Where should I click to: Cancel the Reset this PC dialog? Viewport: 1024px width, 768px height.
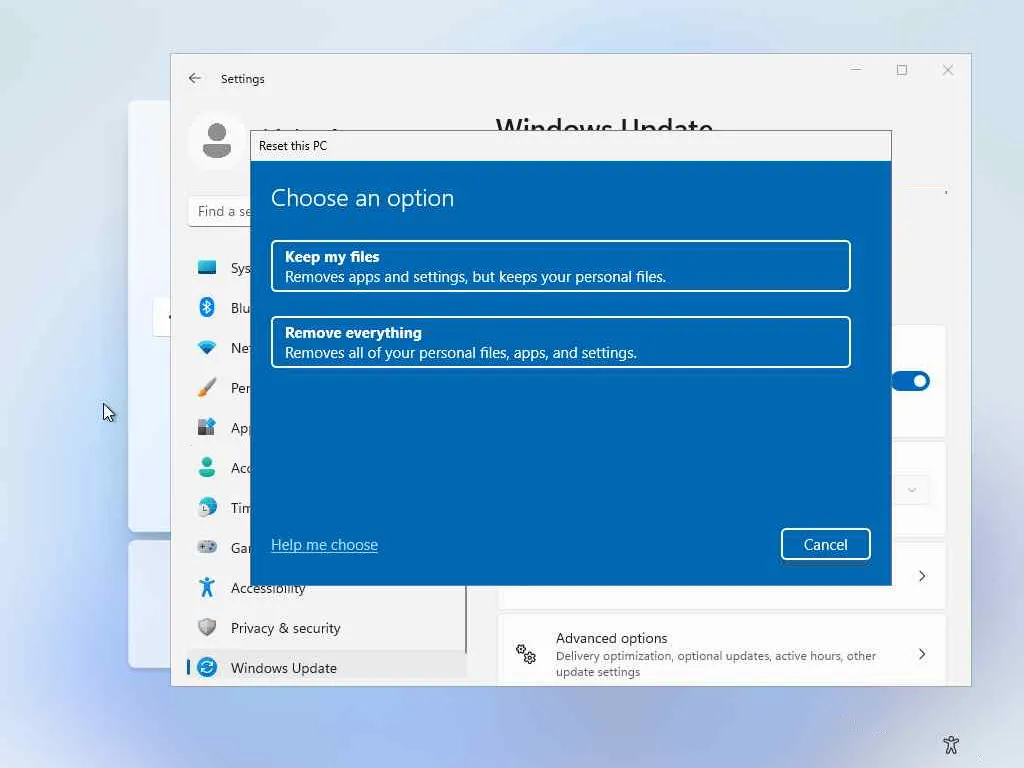825,544
